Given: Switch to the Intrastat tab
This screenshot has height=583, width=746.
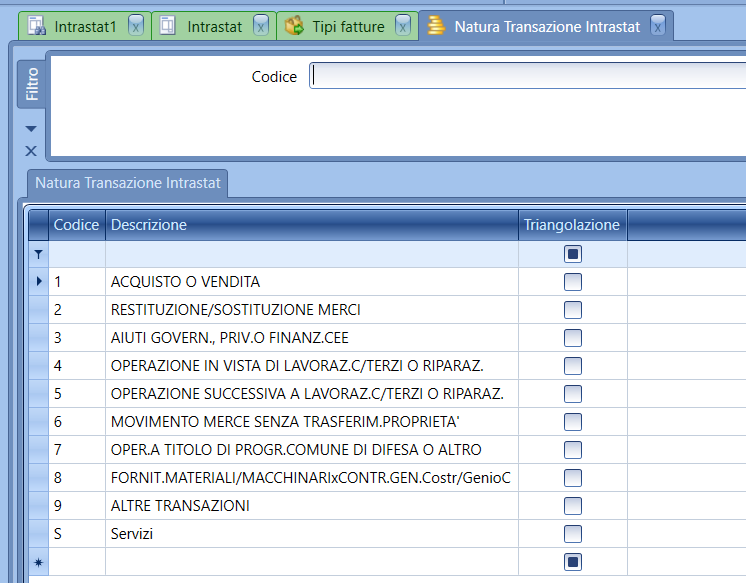Looking at the screenshot, I should pyautogui.click(x=214, y=27).
